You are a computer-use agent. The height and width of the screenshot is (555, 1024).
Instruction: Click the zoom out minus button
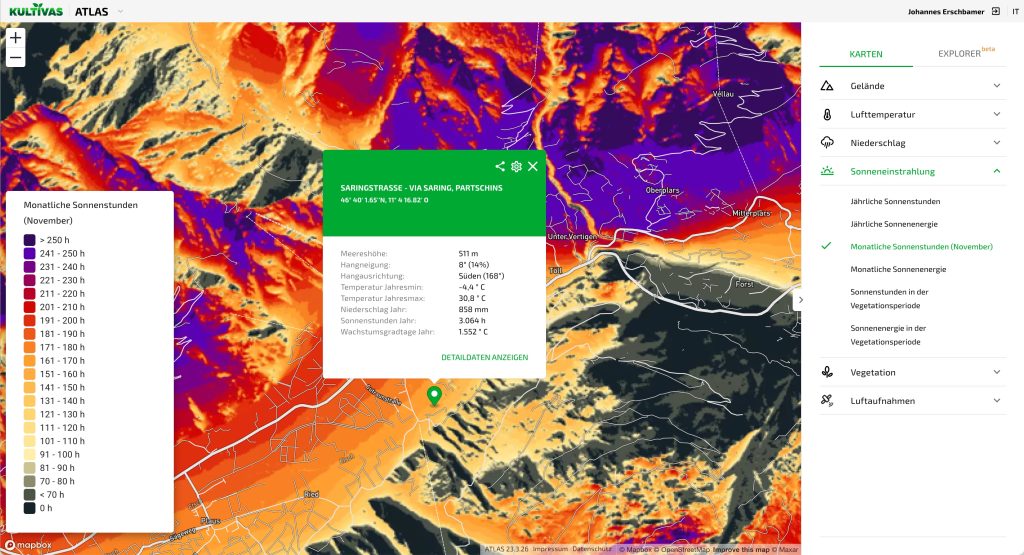pos(16,58)
